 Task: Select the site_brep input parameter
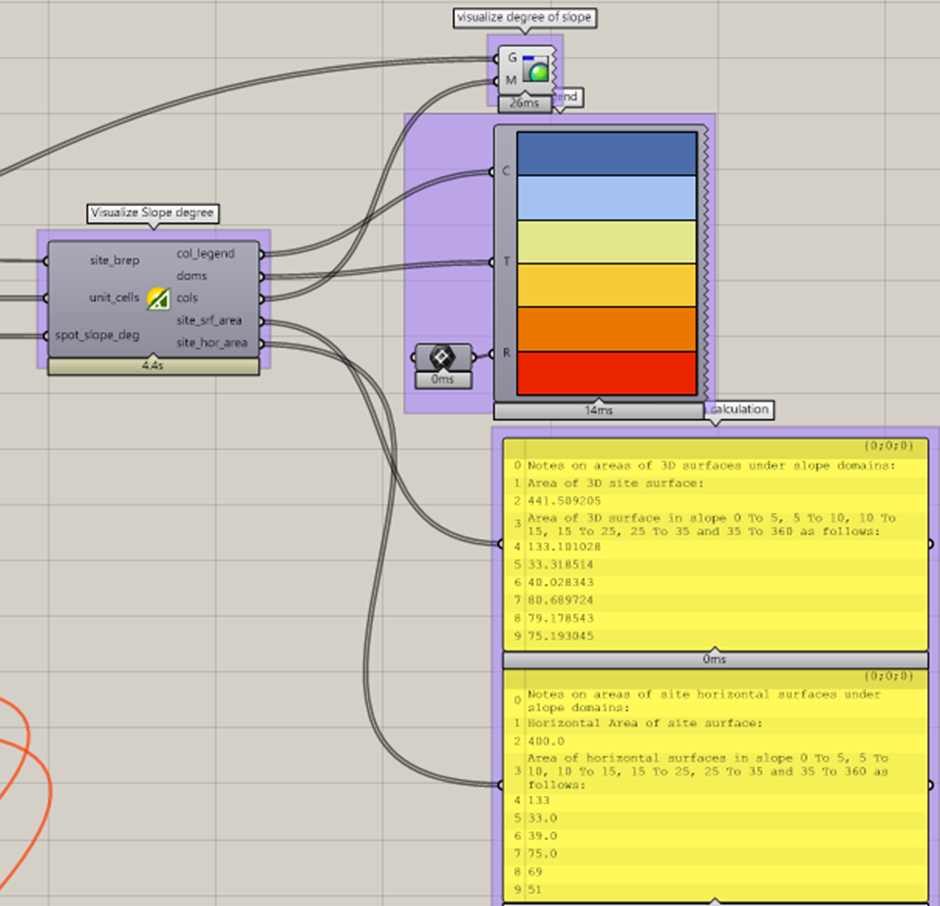[115, 260]
